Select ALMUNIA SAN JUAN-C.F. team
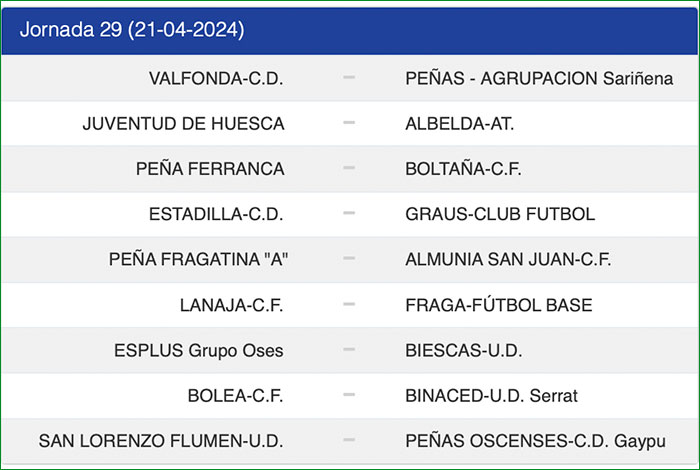The width and height of the screenshot is (700, 470). [x=508, y=259]
